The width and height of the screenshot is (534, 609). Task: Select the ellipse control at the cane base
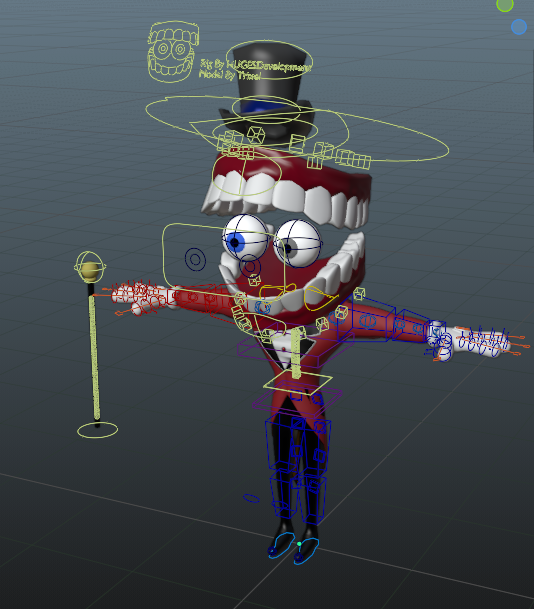tap(97, 430)
